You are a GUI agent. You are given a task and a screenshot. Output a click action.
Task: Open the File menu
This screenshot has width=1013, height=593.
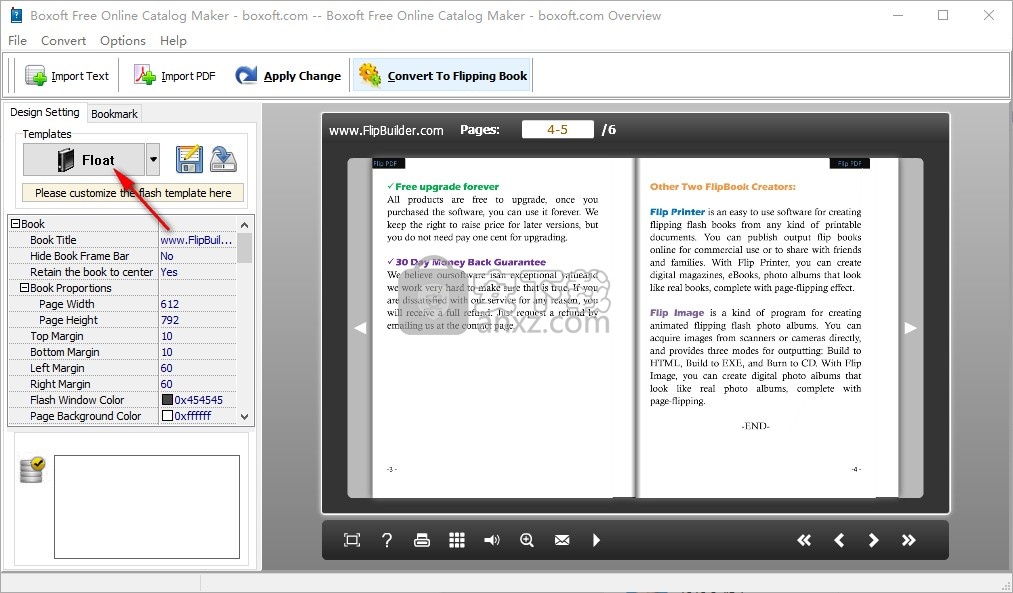tap(17, 40)
